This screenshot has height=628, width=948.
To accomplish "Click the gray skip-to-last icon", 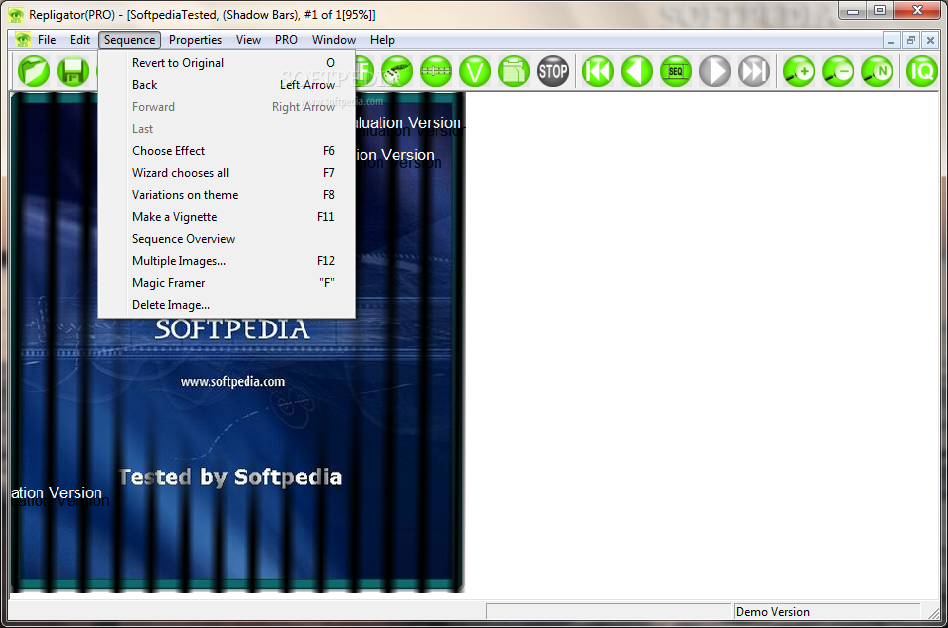I will pos(754,71).
